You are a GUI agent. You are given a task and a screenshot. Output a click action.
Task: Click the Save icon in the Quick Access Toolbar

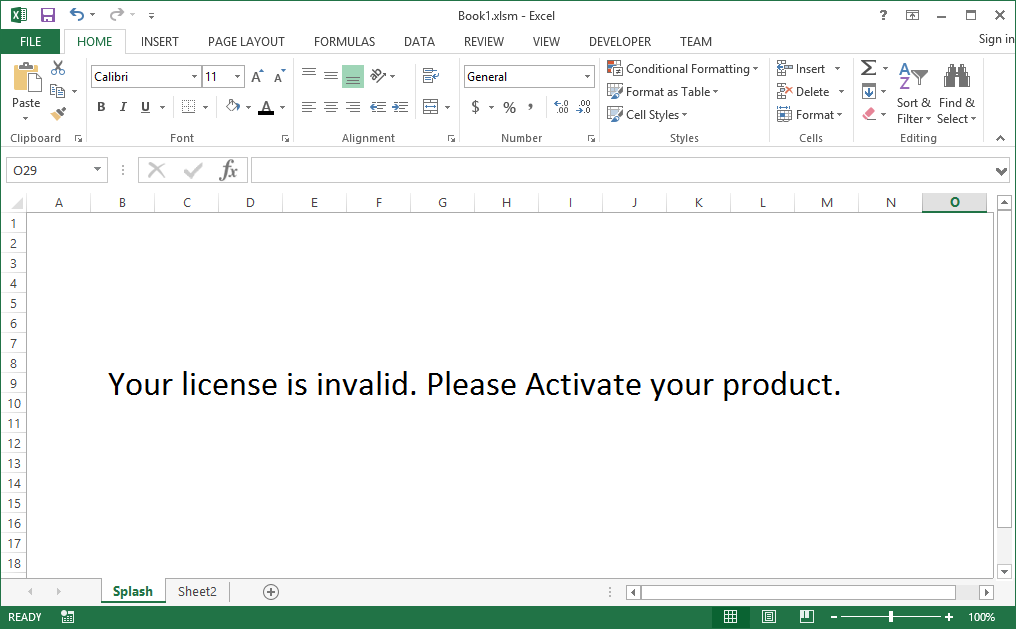point(48,15)
